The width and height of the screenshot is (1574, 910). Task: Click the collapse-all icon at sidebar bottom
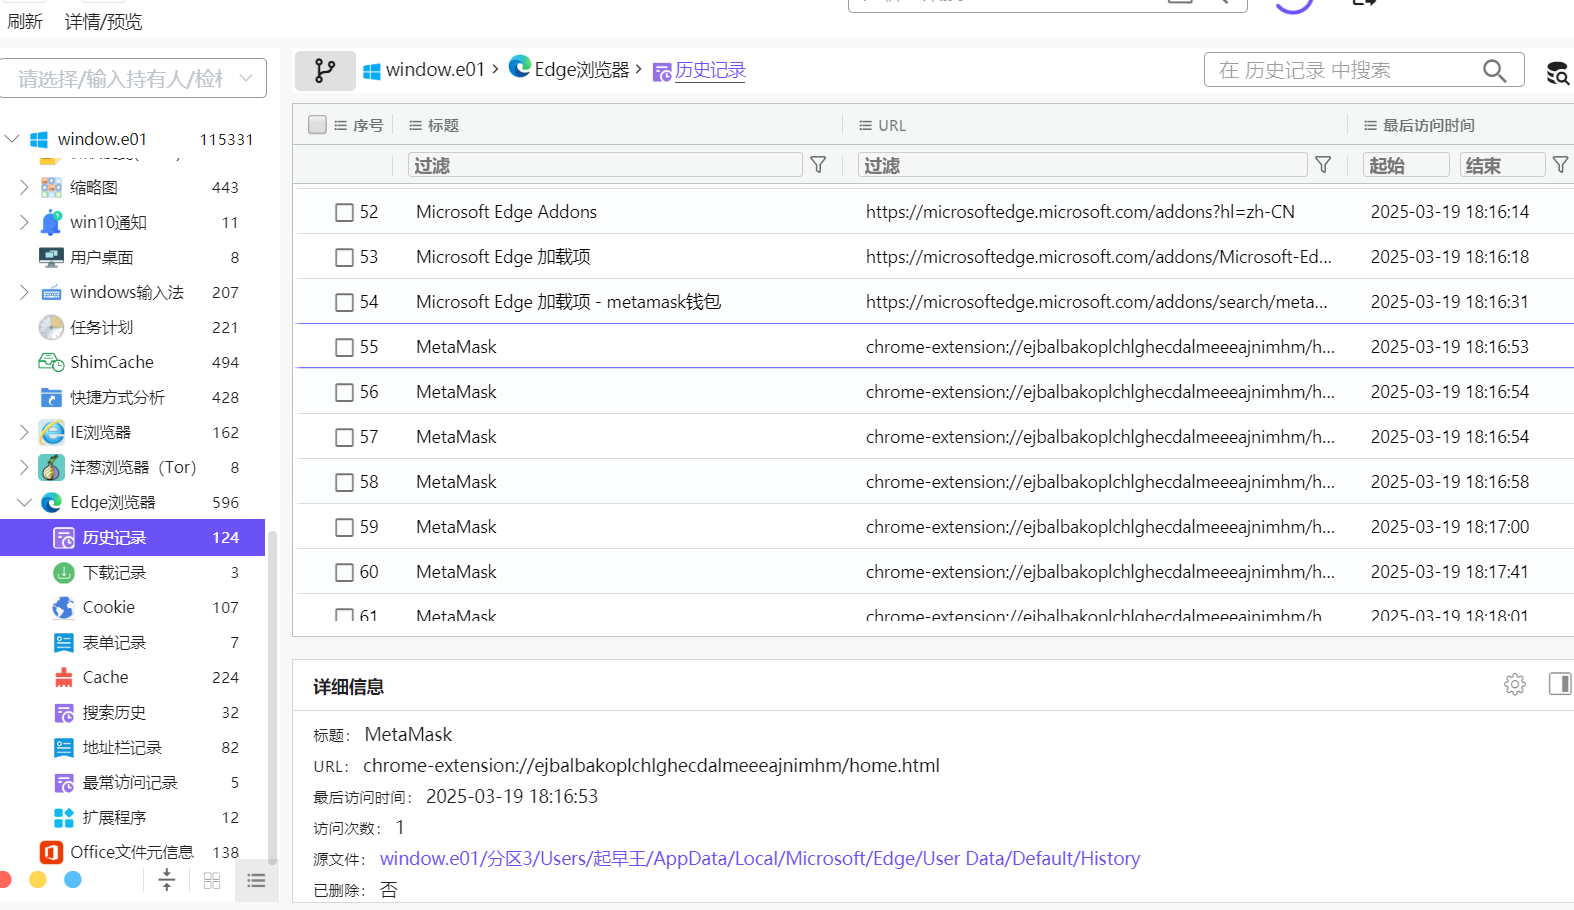tap(167, 880)
